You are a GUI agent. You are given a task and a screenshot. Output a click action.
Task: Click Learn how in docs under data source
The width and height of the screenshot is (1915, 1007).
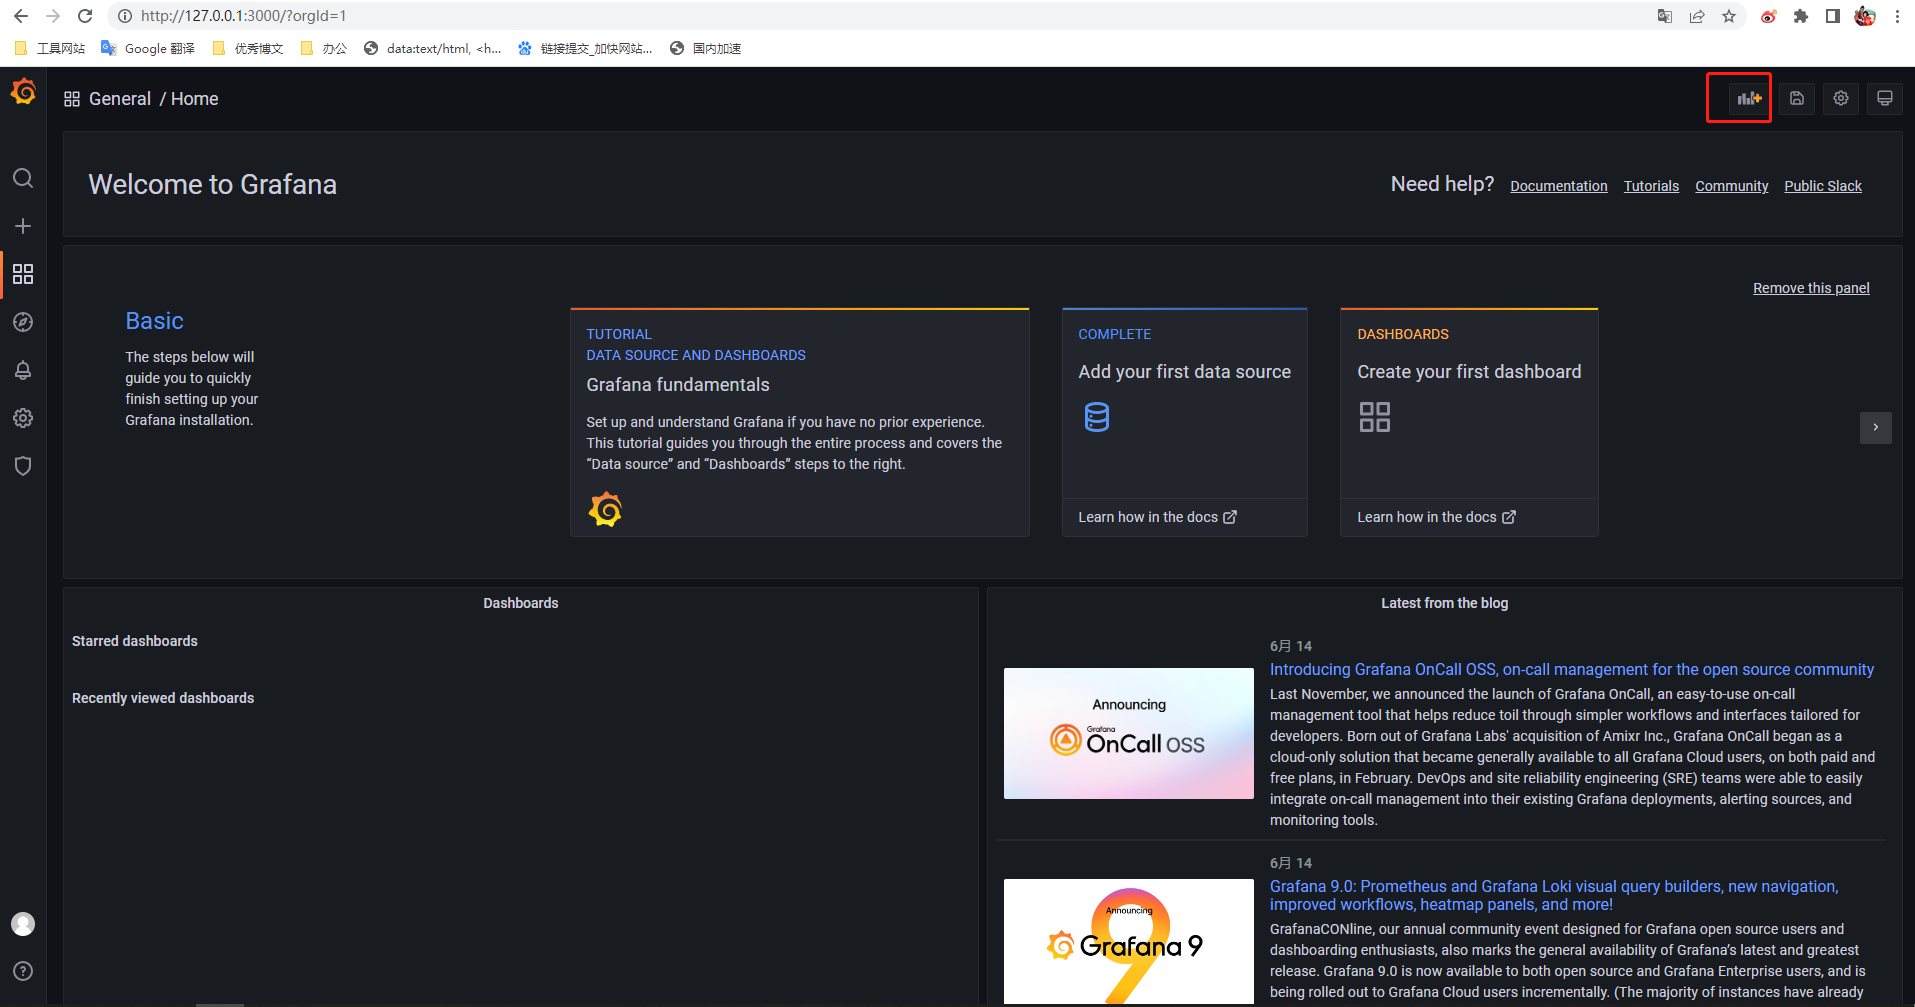tap(1157, 517)
